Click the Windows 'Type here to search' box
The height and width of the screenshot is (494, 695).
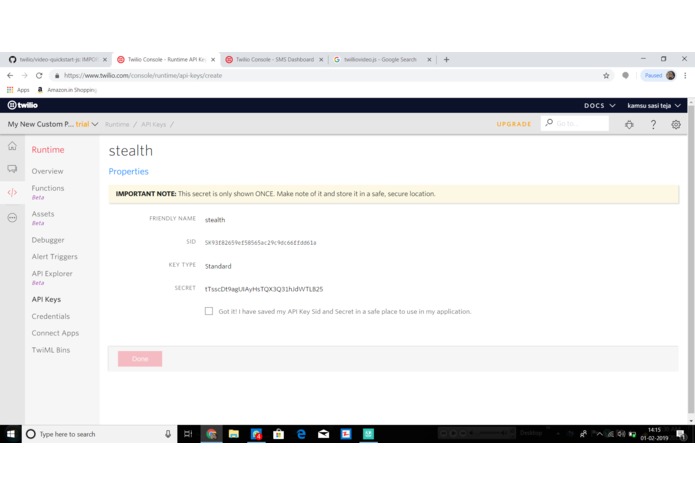tap(98, 434)
